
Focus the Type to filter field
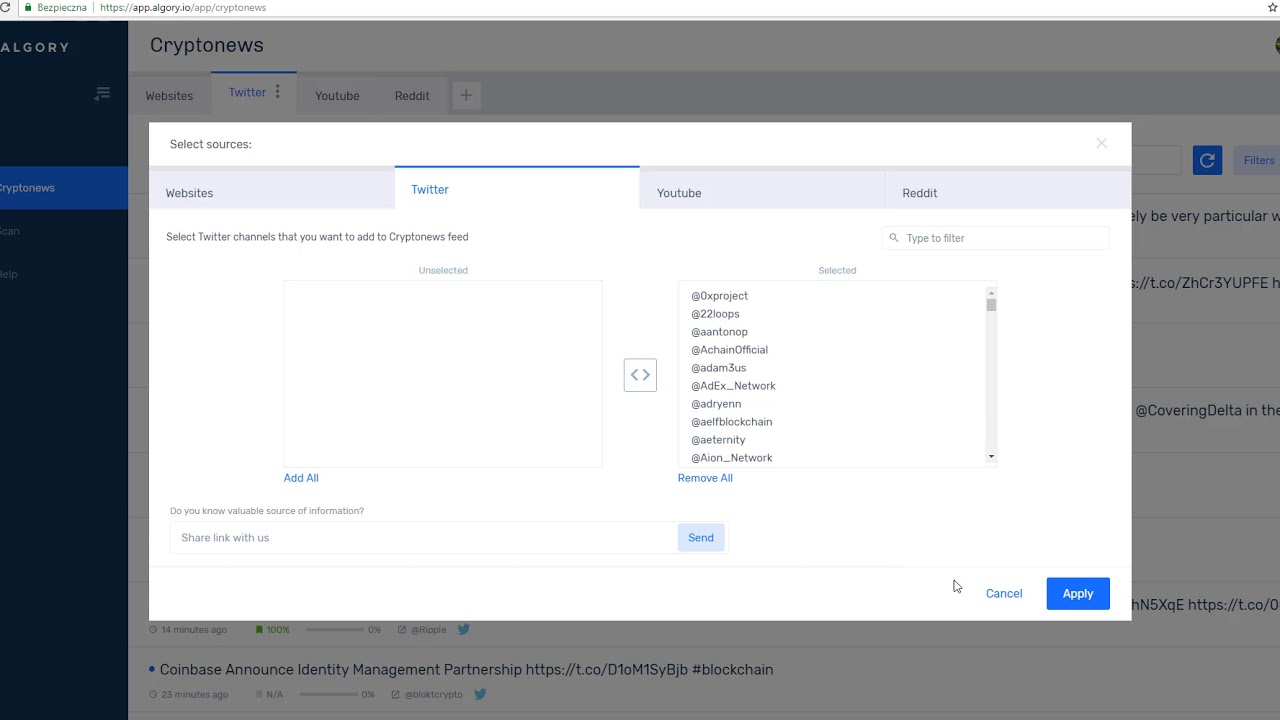click(996, 238)
